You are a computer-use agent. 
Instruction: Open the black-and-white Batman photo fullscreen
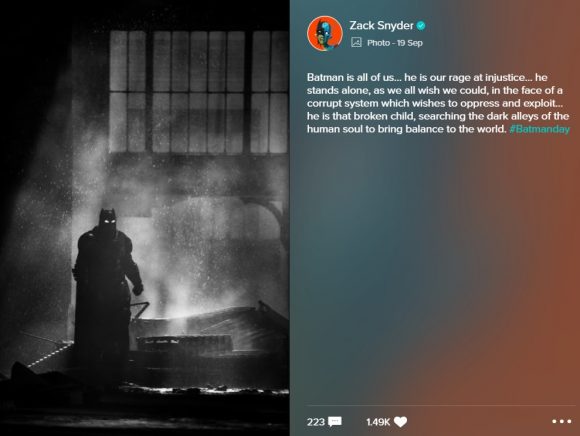point(145,218)
